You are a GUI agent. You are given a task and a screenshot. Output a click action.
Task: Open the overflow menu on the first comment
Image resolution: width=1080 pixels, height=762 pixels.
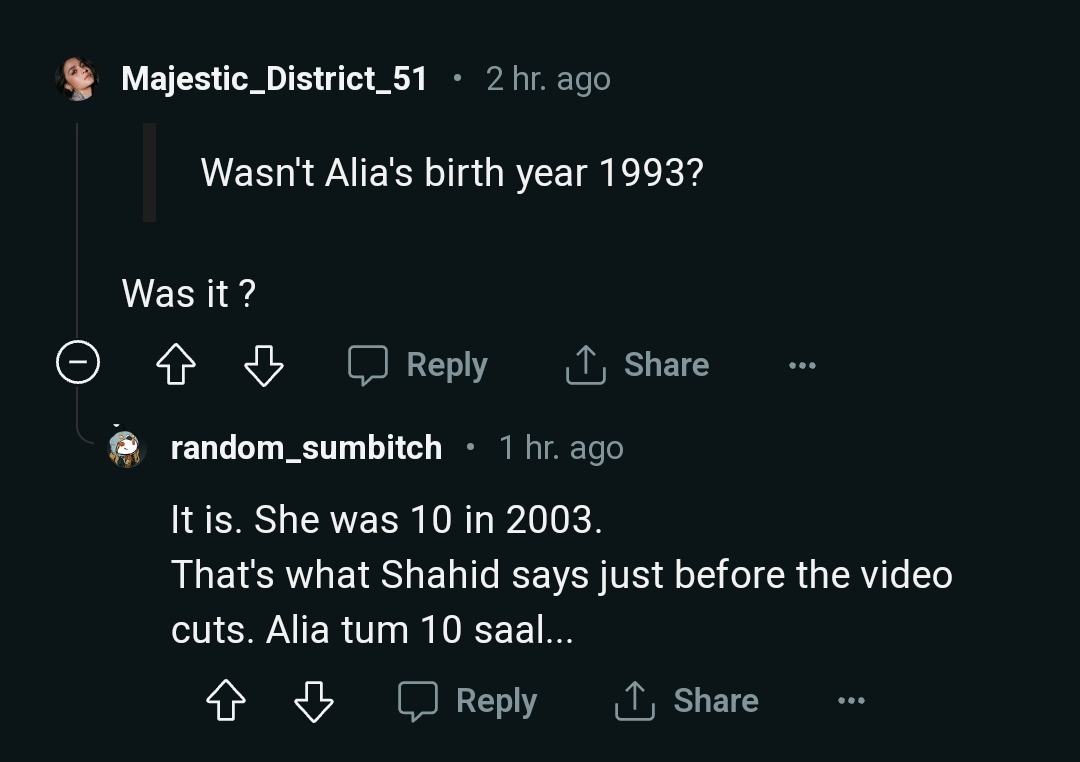coord(802,364)
